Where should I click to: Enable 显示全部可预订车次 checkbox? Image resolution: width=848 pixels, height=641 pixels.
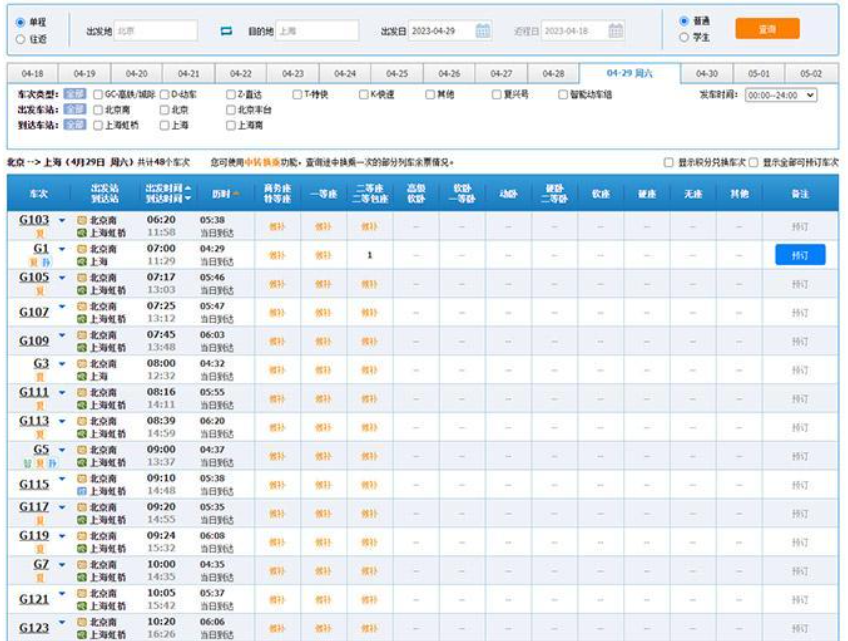(755, 162)
